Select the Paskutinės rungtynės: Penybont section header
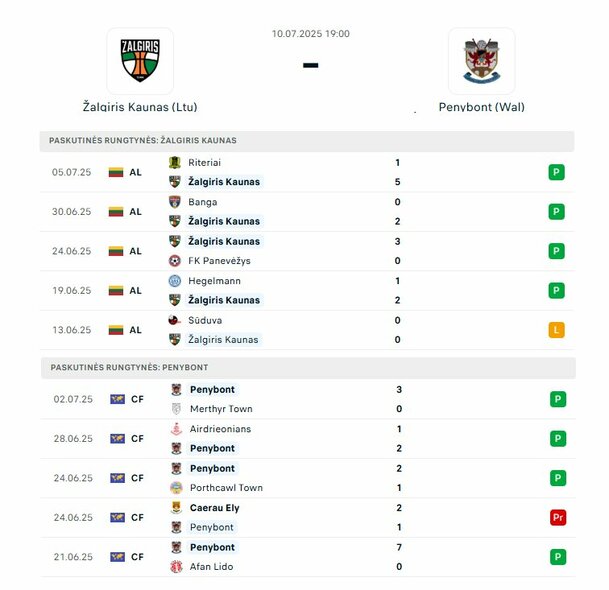This screenshot has width=609, height=590. pos(308,367)
